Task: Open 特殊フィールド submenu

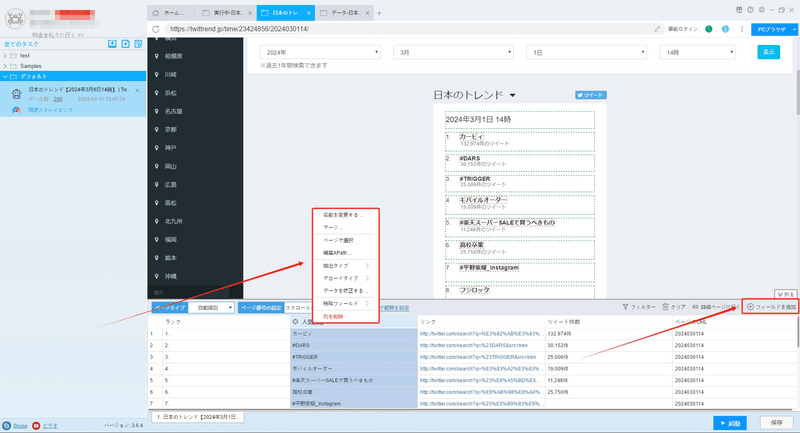Action: (x=345, y=303)
